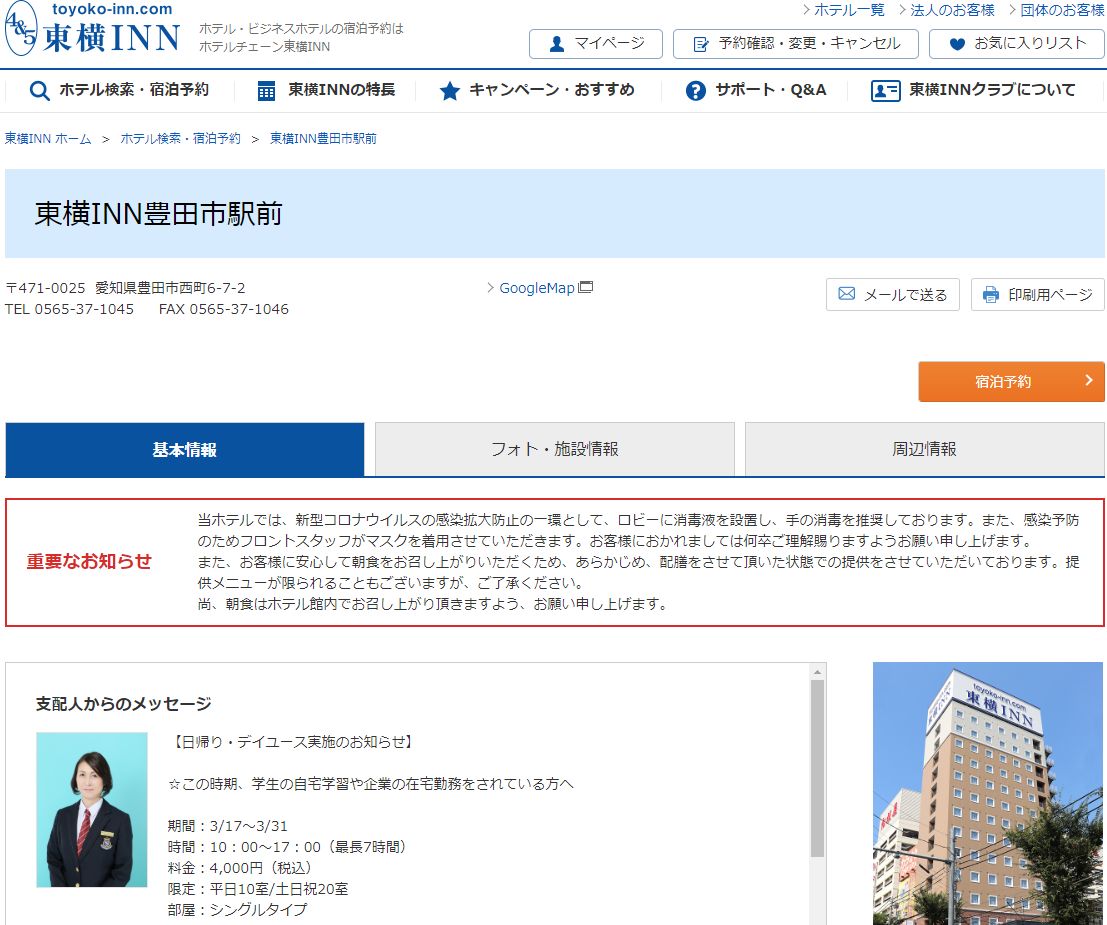The height and width of the screenshot is (925, 1107).
Task: Open 予約確認・変更・キャンセル
Action: point(796,44)
